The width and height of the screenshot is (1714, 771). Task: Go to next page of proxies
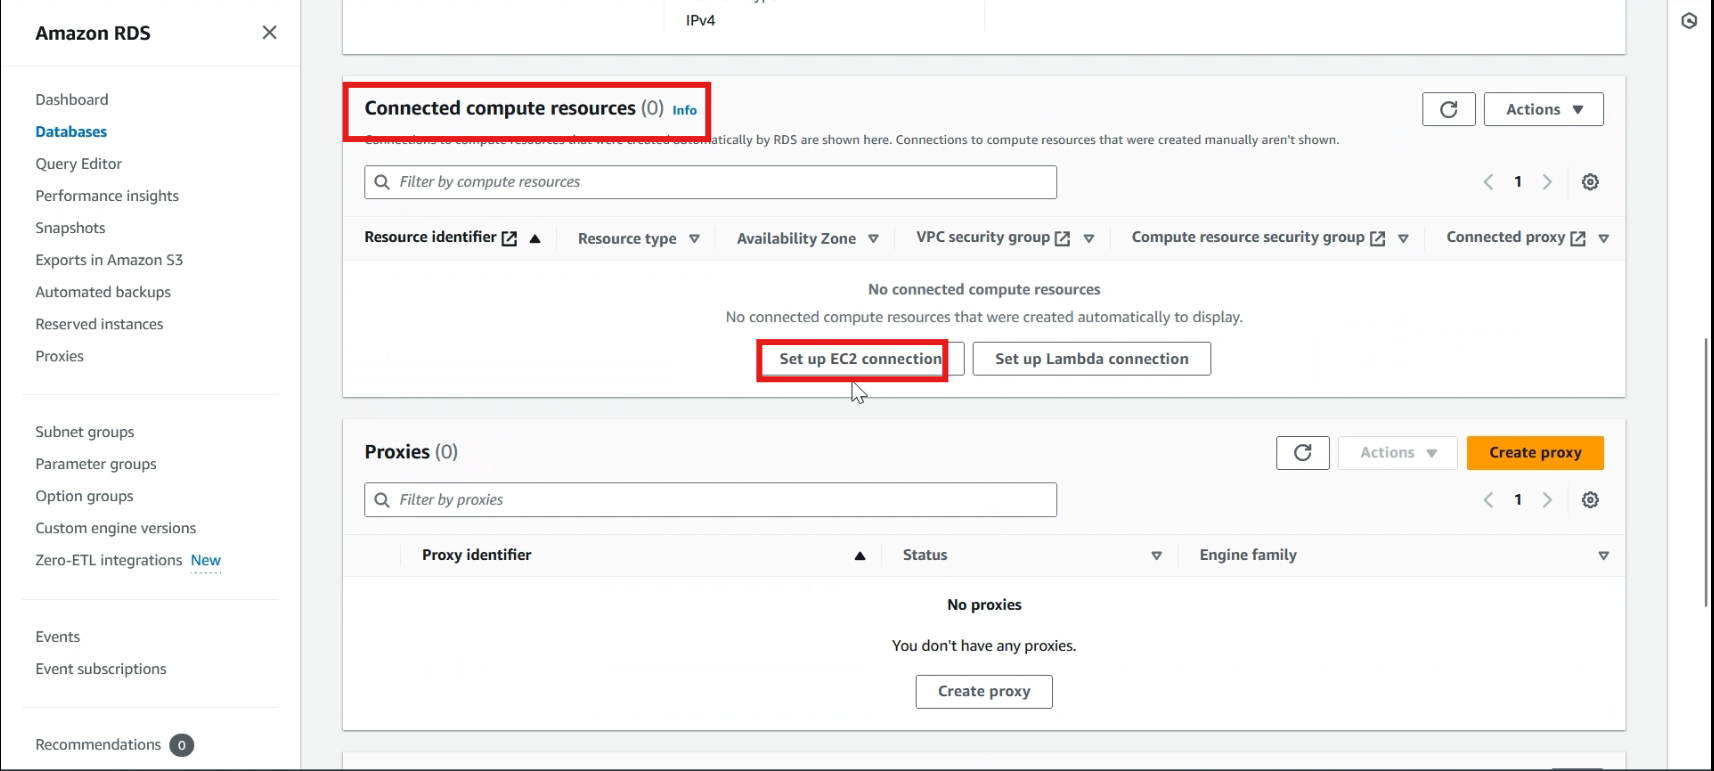tap(1547, 500)
